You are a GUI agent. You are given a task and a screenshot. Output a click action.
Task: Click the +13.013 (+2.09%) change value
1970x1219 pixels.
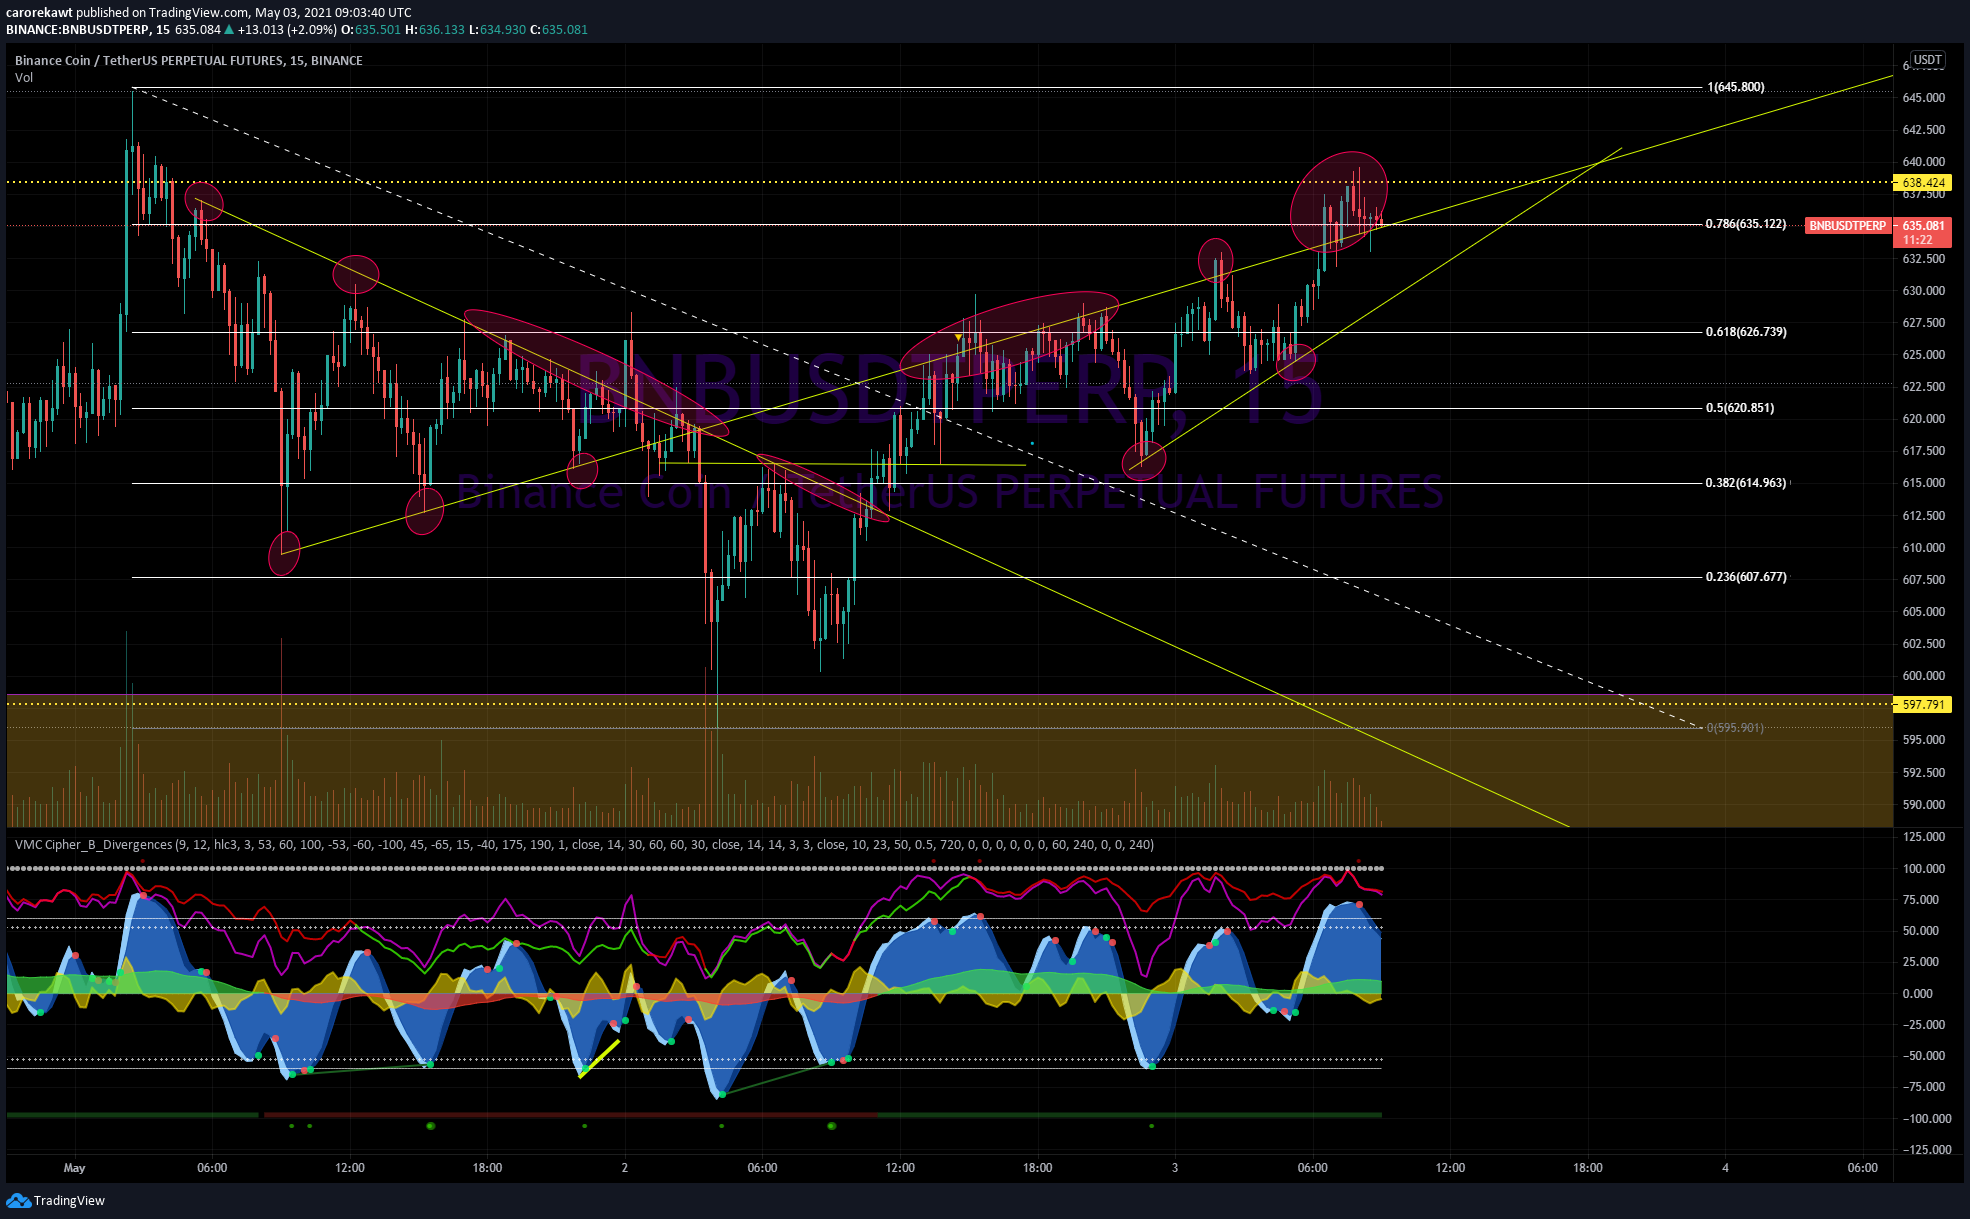[287, 30]
